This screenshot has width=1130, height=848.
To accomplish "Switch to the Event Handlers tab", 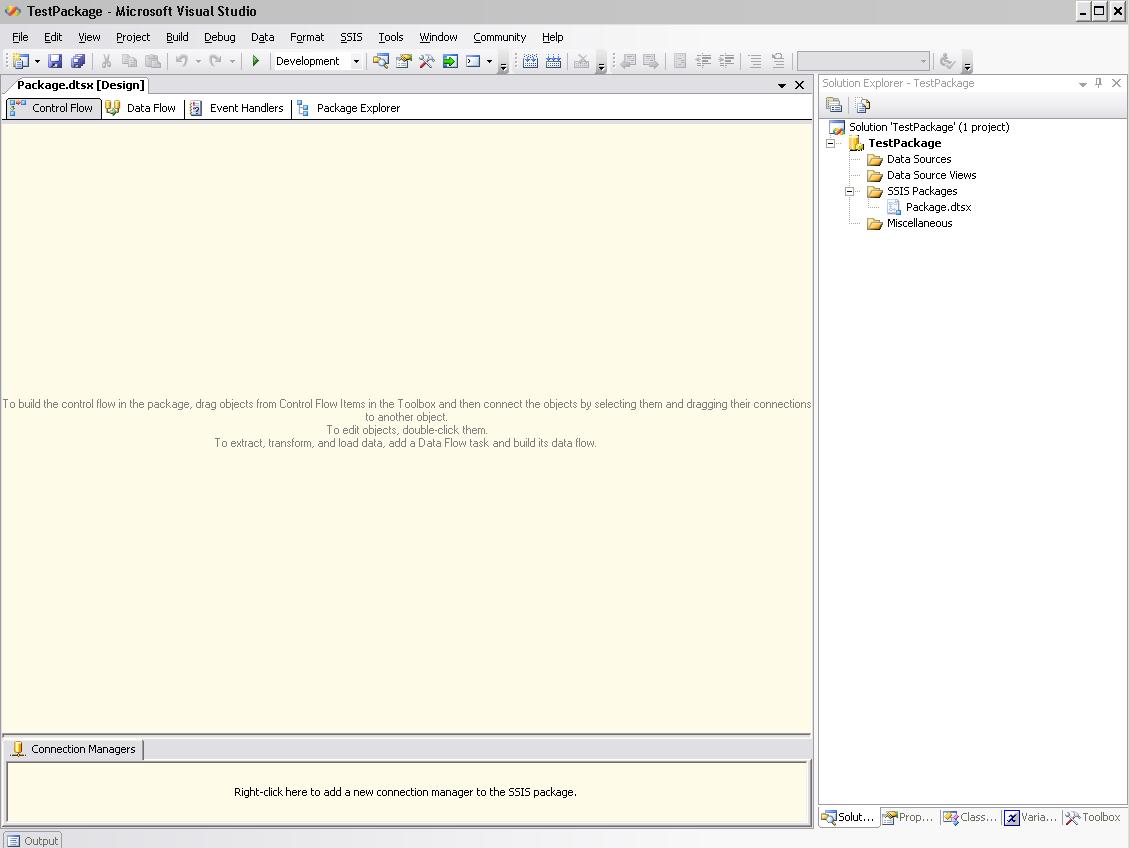I will [x=238, y=108].
